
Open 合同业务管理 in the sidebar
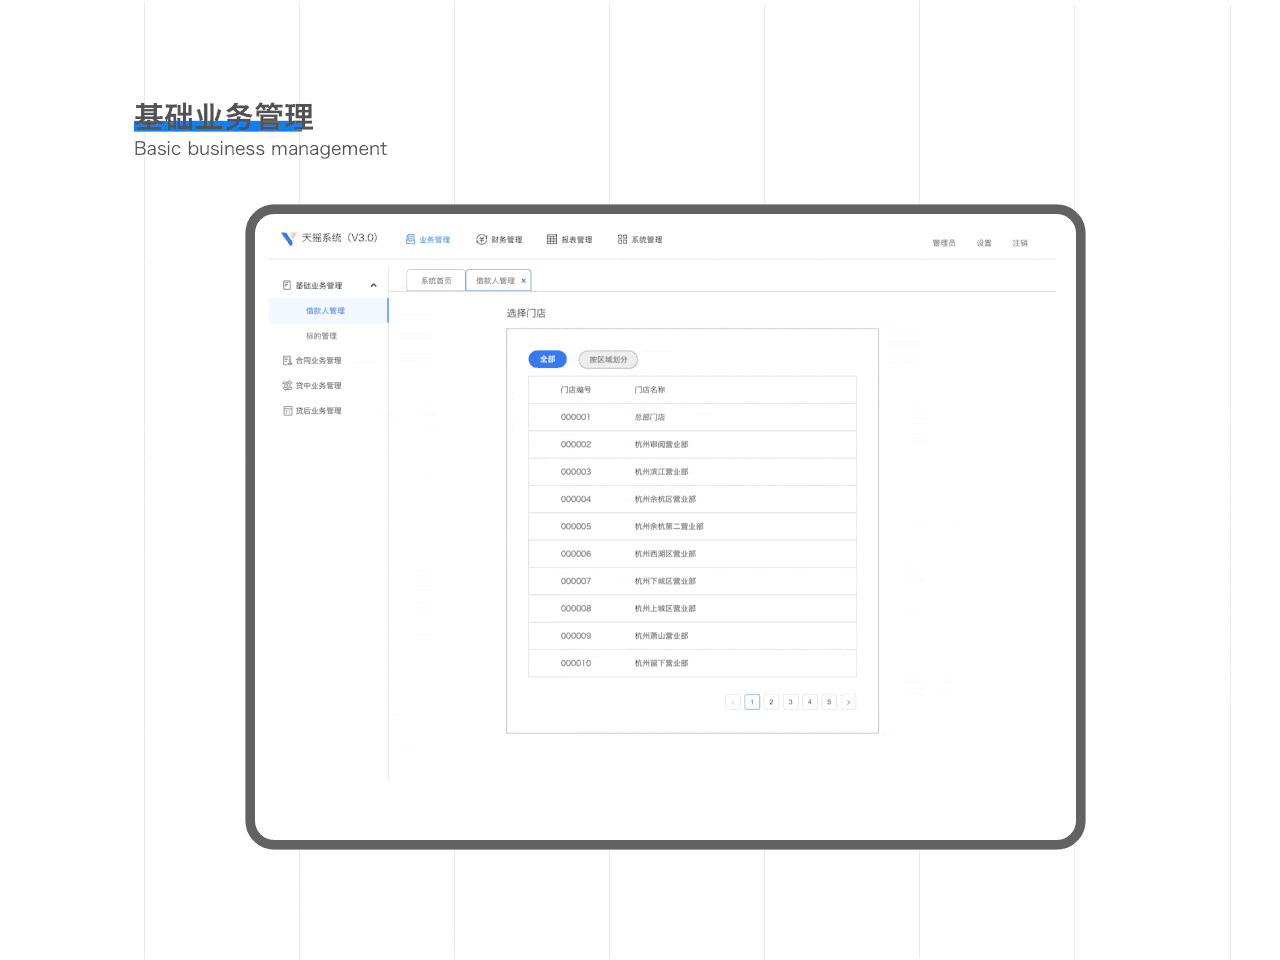[x=318, y=360]
